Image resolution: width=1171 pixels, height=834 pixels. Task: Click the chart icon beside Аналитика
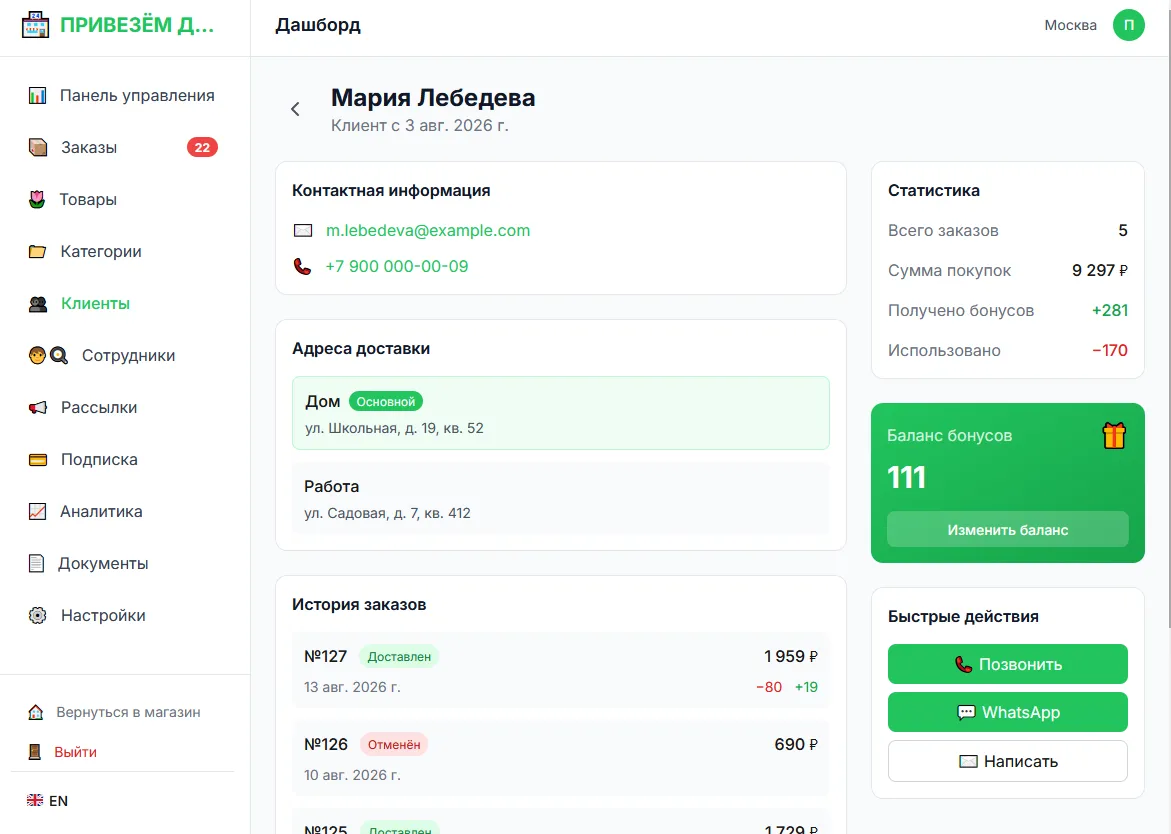[x=37, y=511]
